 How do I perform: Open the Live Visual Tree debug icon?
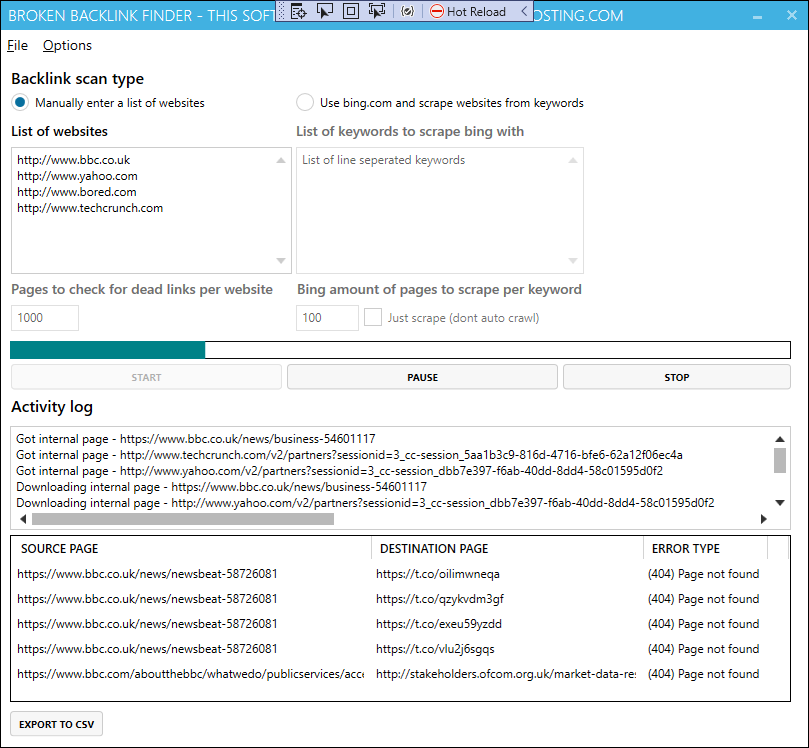tap(299, 11)
